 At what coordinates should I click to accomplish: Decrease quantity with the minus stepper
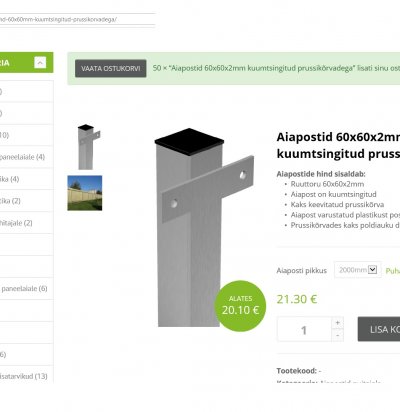[x=337, y=335]
